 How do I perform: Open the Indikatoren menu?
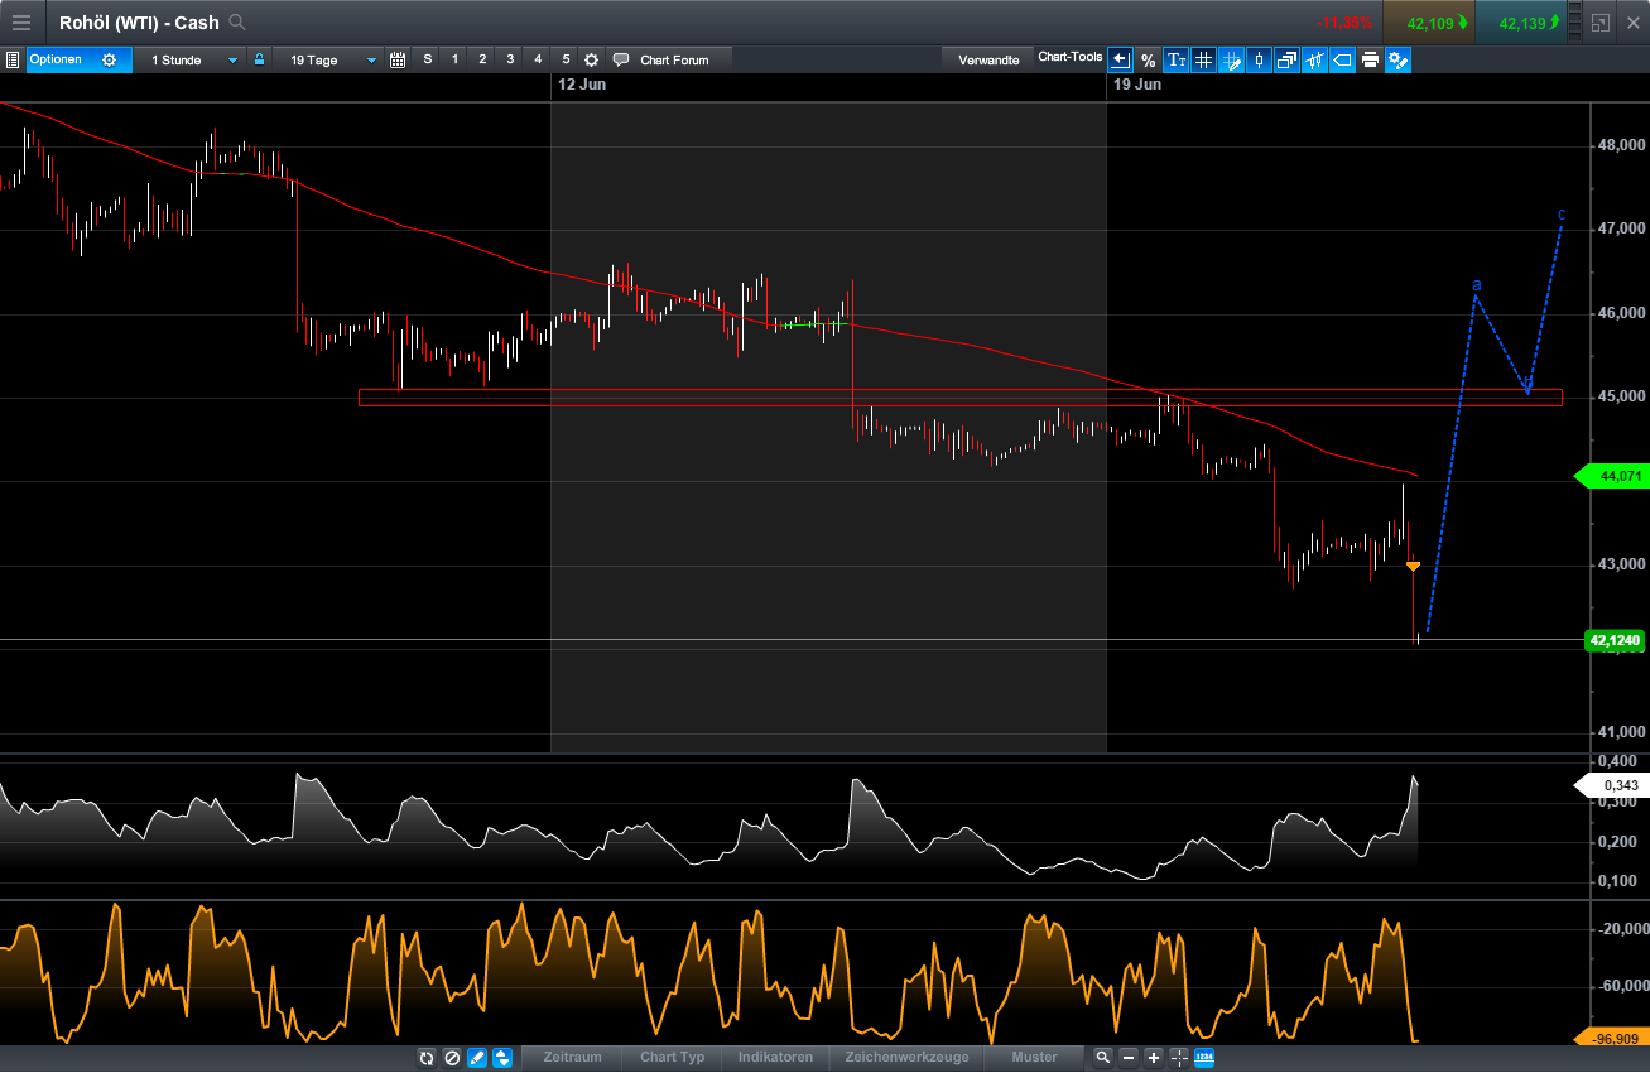(x=776, y=1058)
